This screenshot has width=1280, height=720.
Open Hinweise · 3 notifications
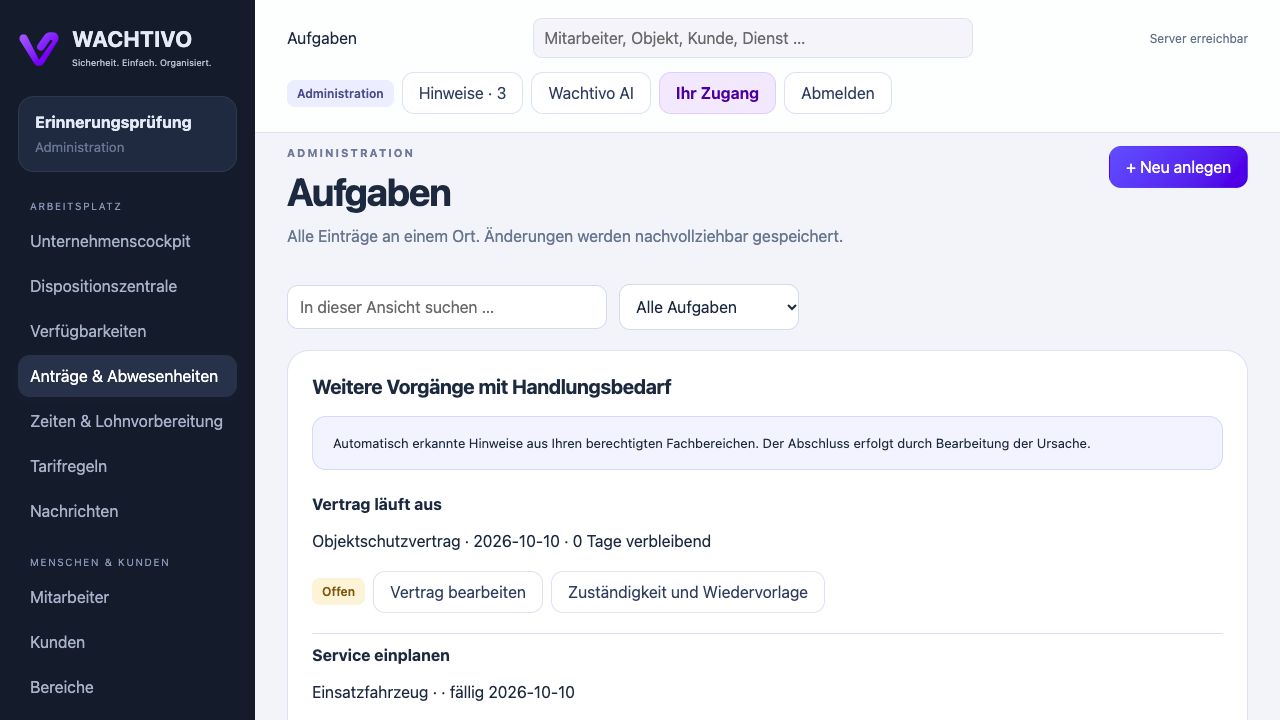(x=462, y=93)
